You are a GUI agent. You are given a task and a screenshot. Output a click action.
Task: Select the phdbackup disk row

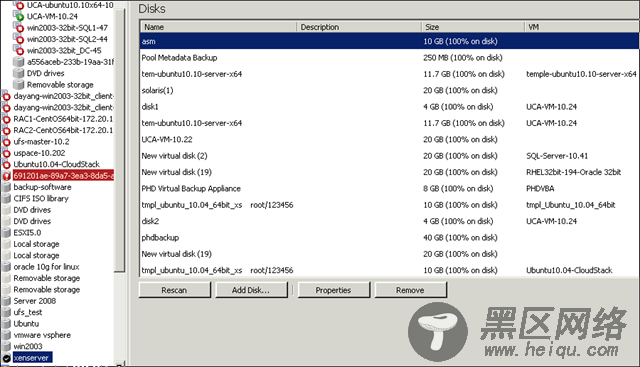tap(389, 238)
